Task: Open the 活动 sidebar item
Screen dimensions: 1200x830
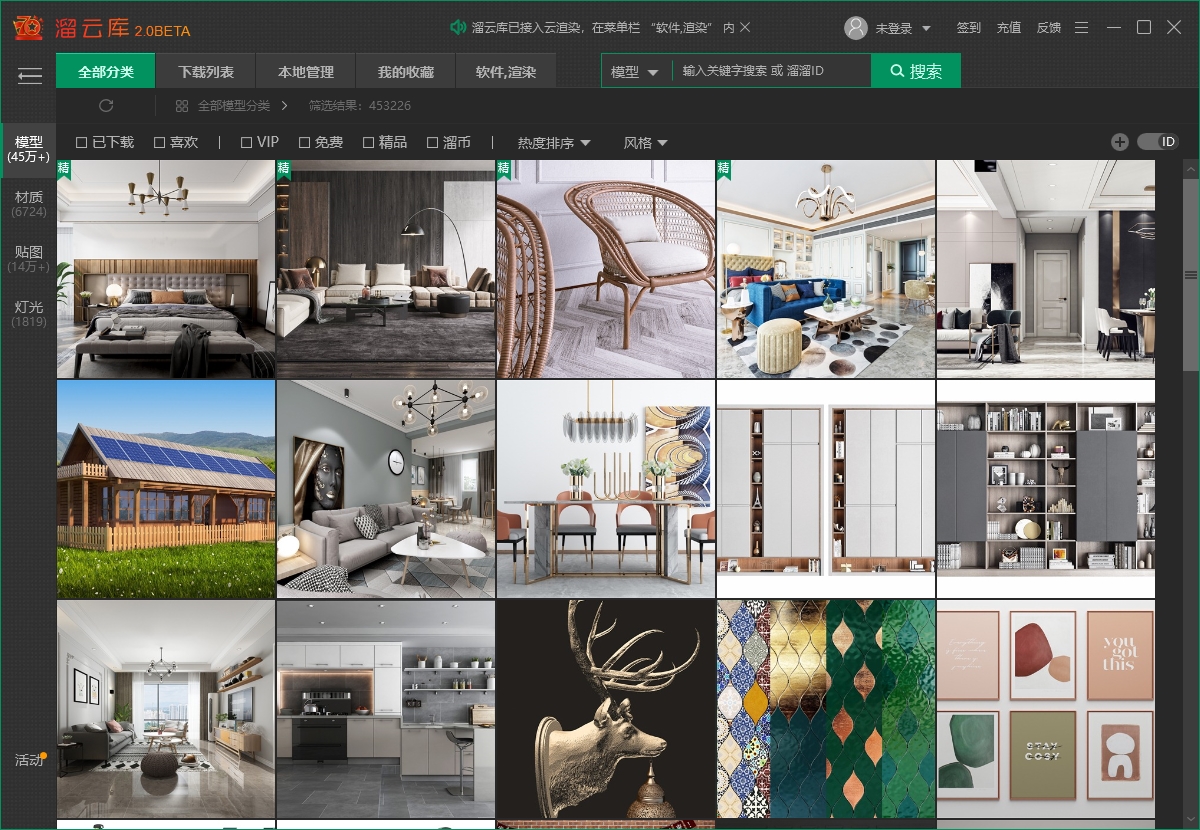Action: click(29, 760)
